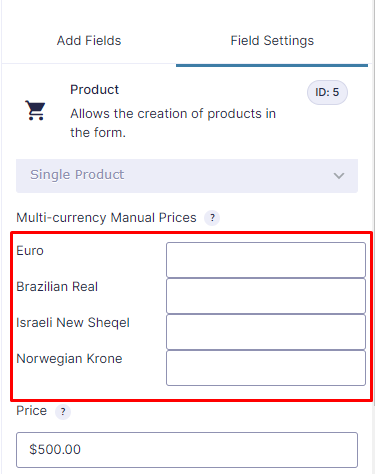The image size is (375, 474).
Task: Click the Norwegian Krone price input
Action: click(x=266, y=368)
